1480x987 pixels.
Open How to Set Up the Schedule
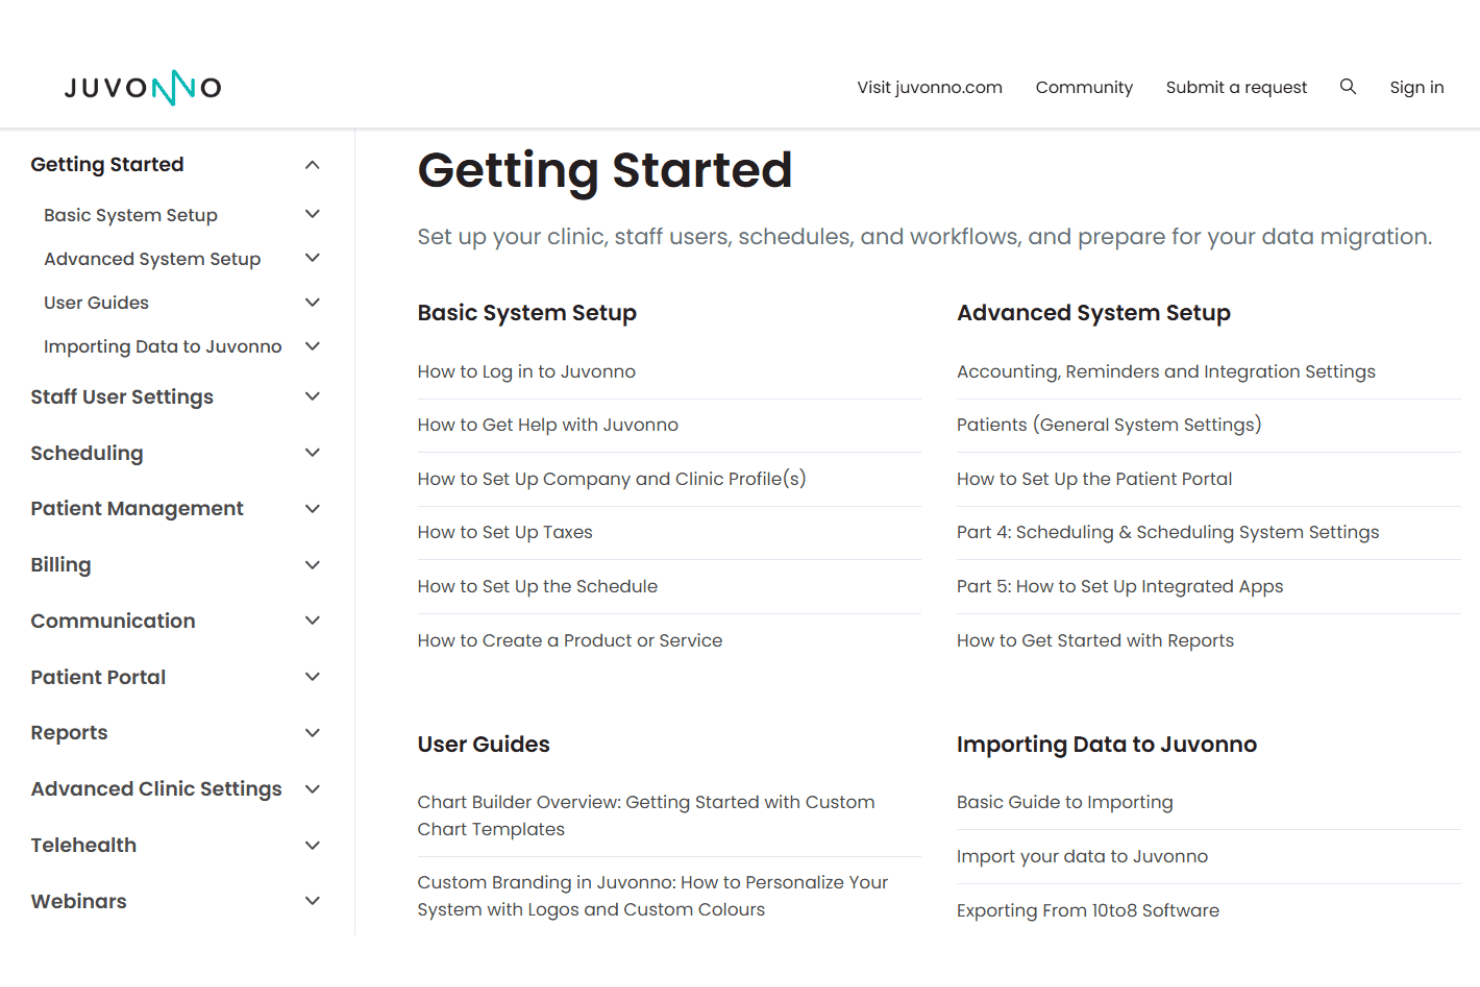537,586
